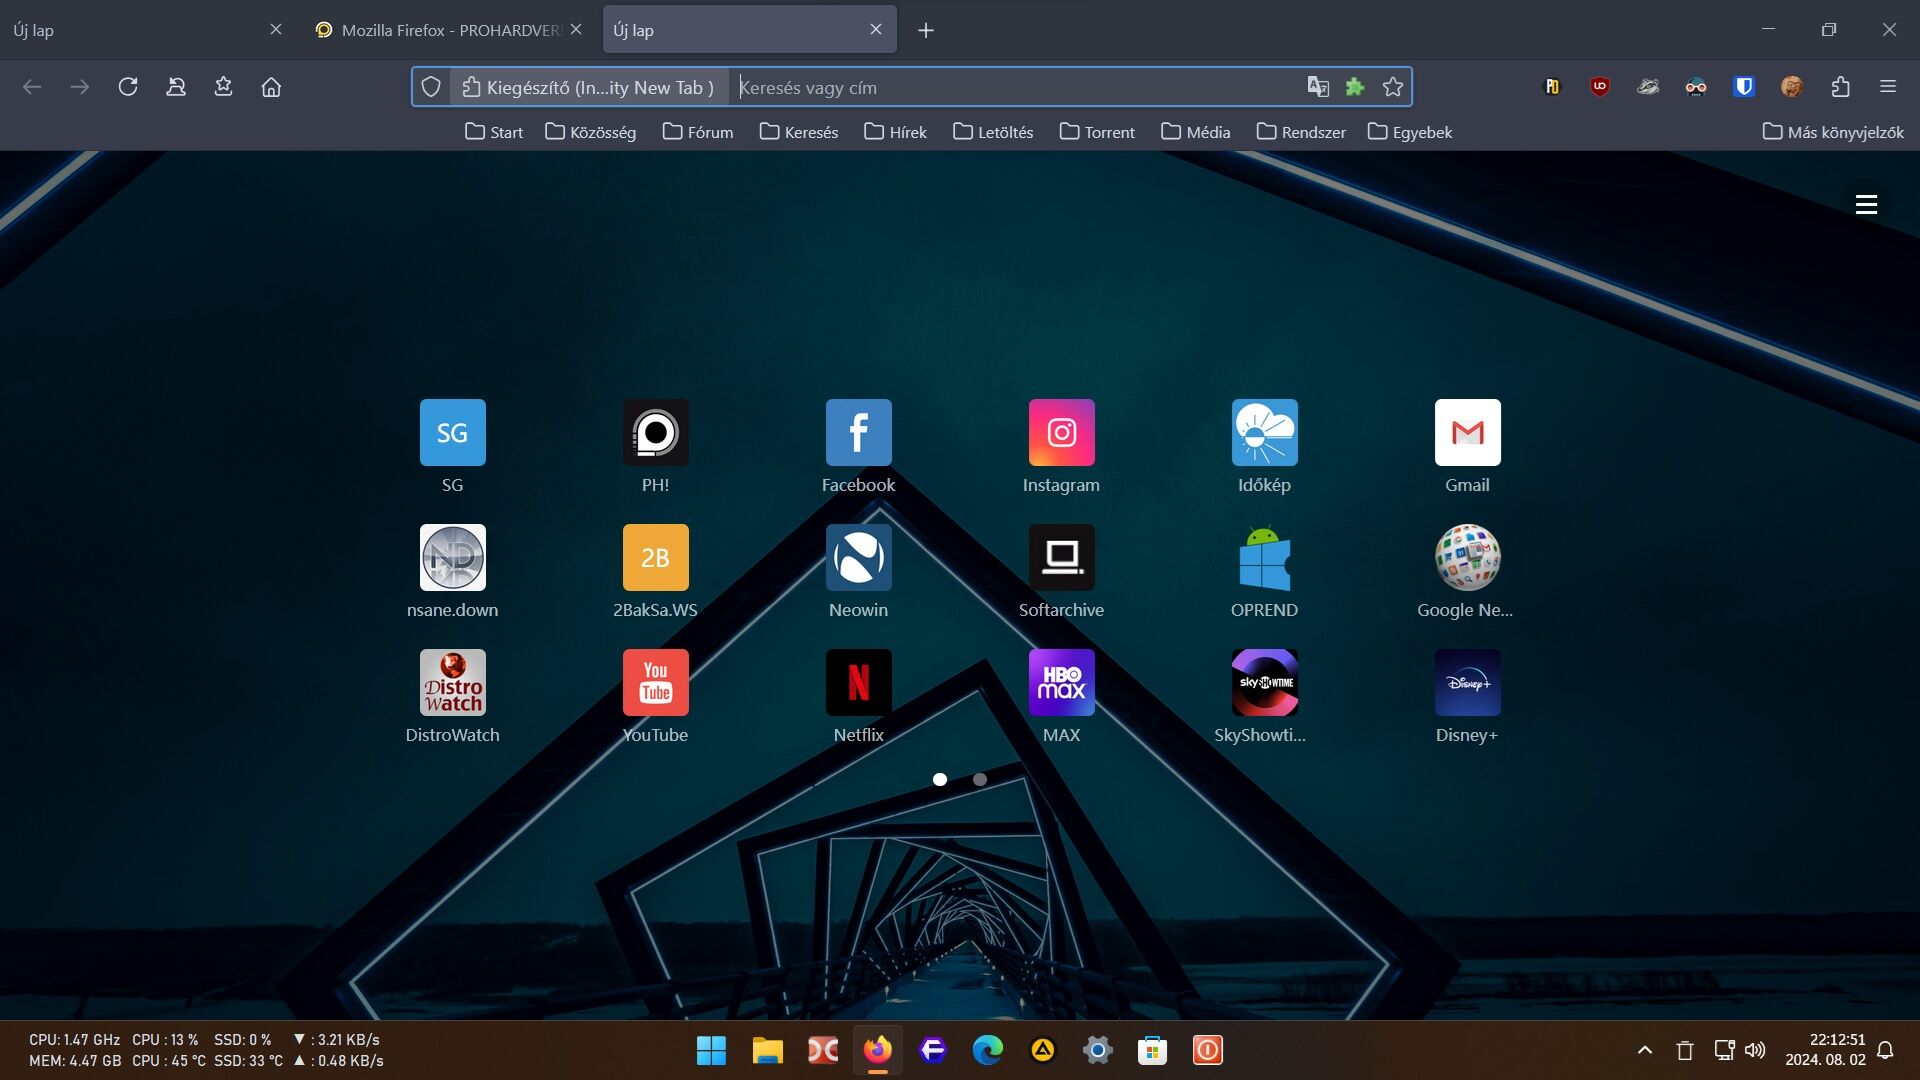Open the HBO MAX shortcut
This screenshot has width=1920, height=1080.
point(1061,683)
